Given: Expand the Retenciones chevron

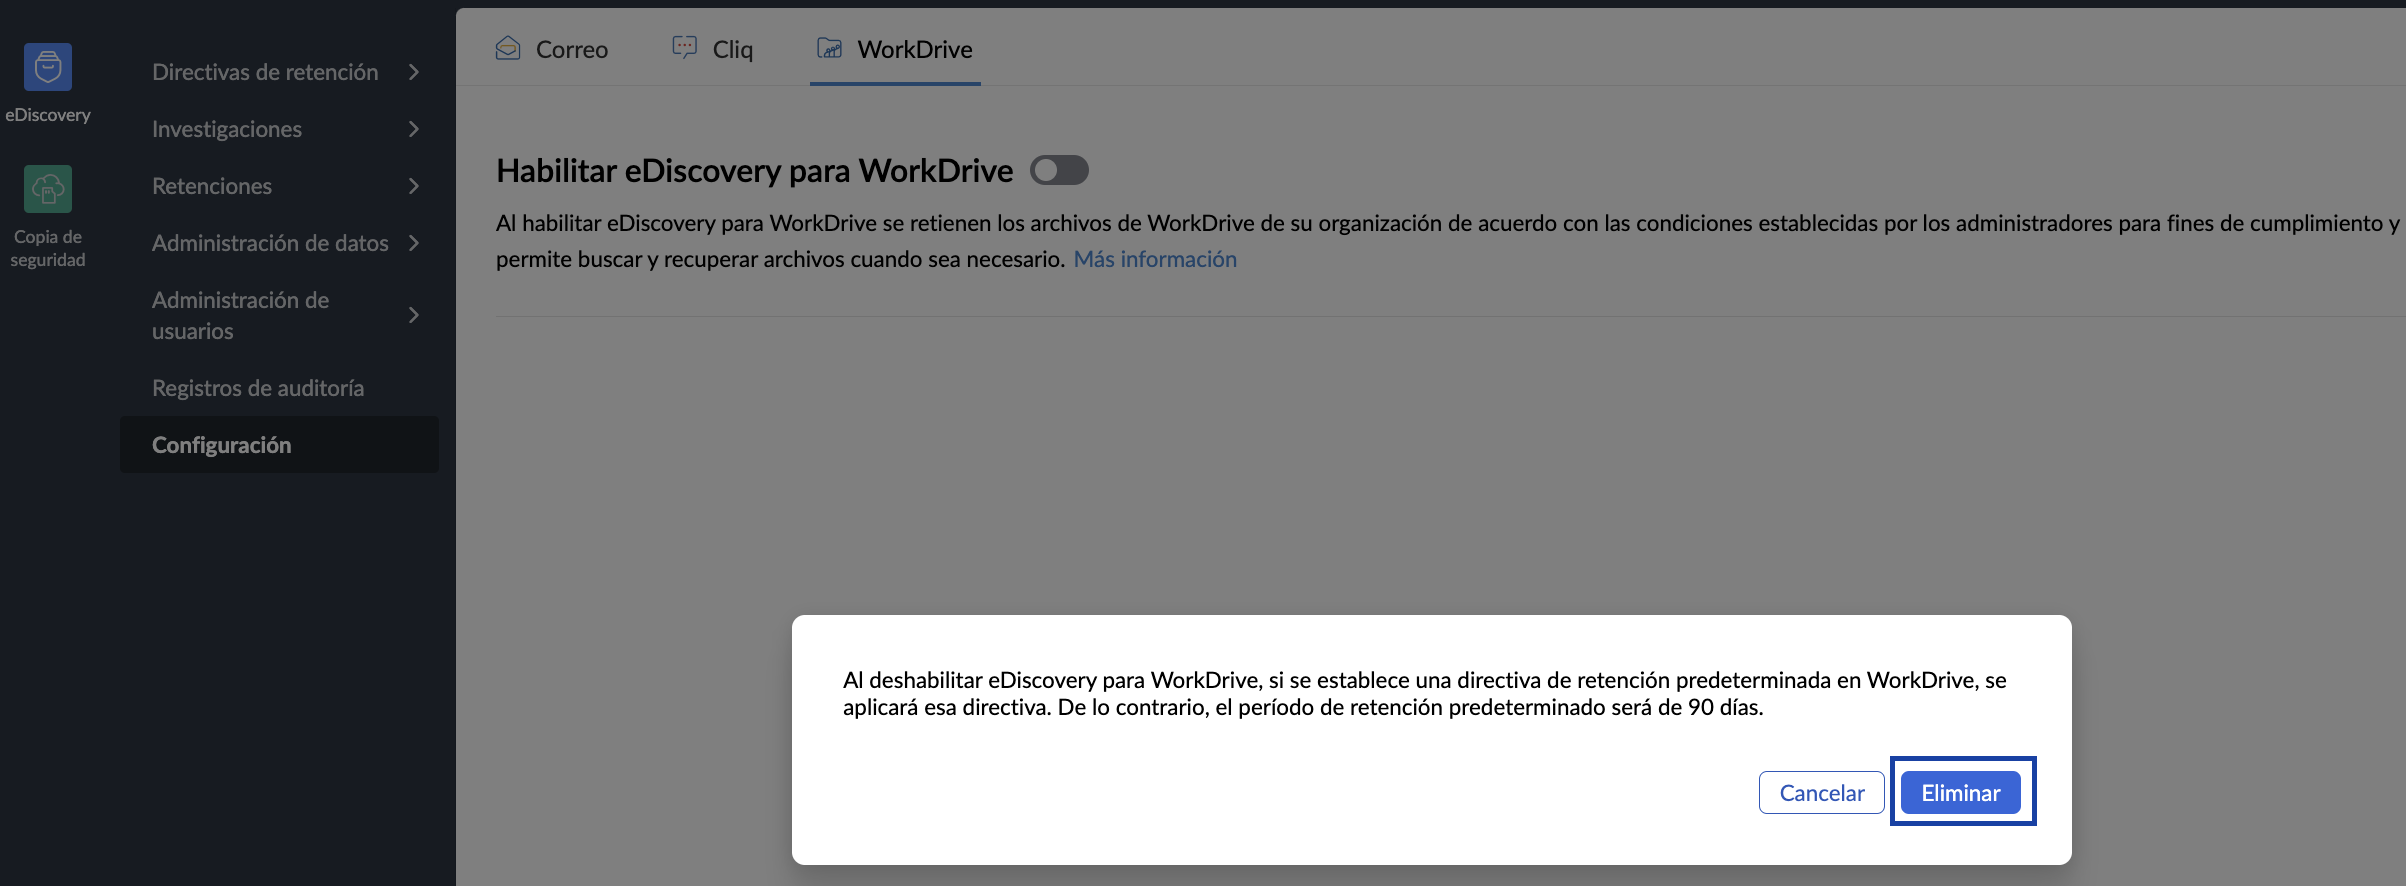Looking at the screenshot, I should tap(414, 186).
